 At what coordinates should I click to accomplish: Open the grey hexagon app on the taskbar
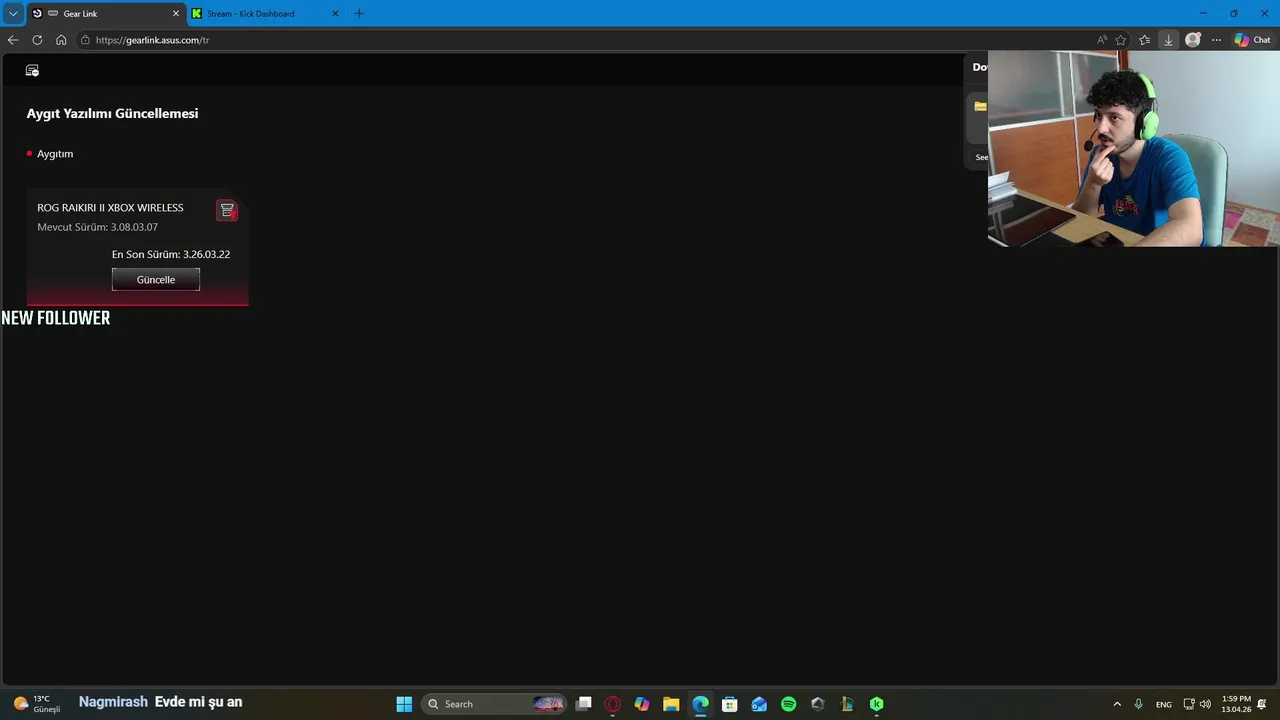coord(818,704)
